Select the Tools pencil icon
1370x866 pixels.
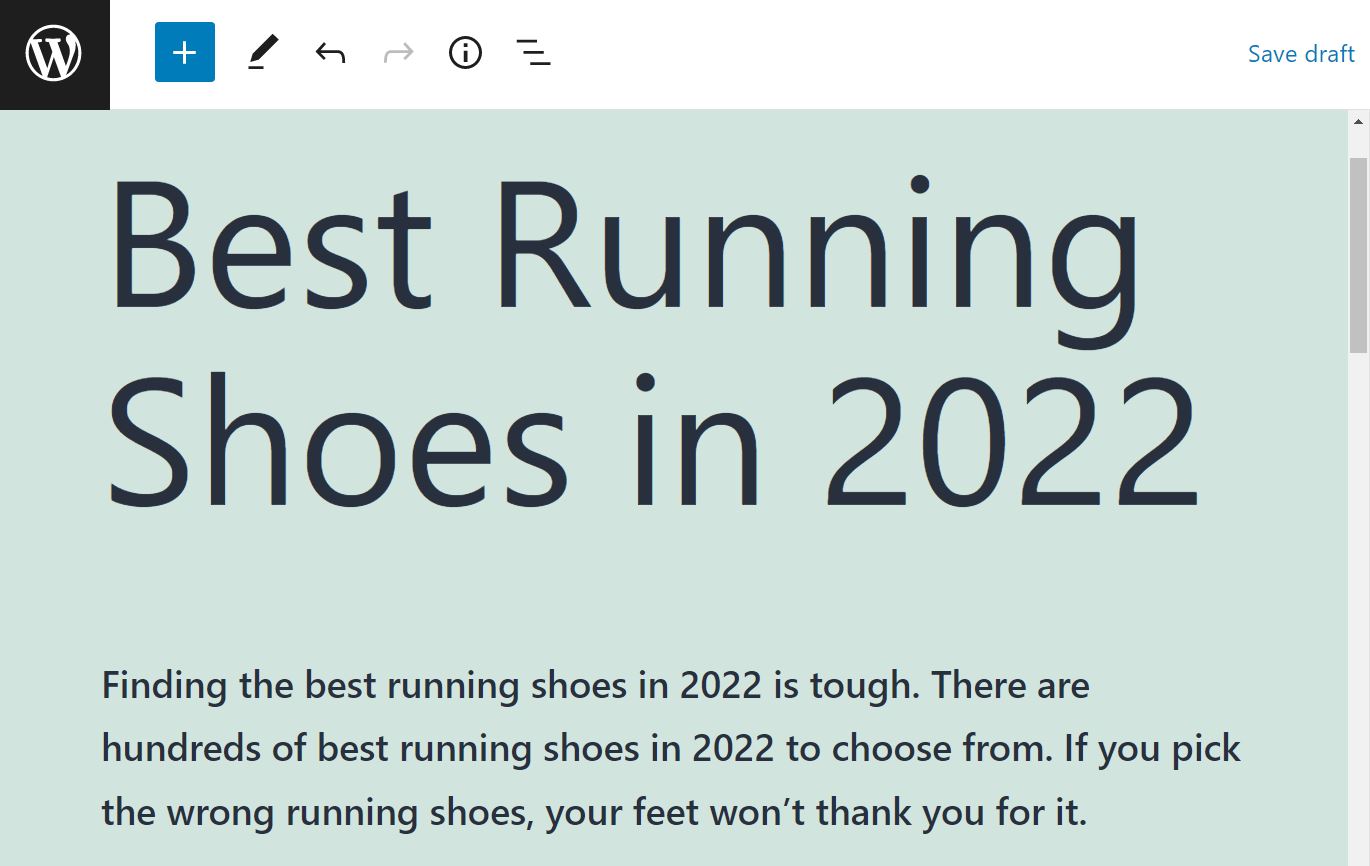tap(263, 53)
